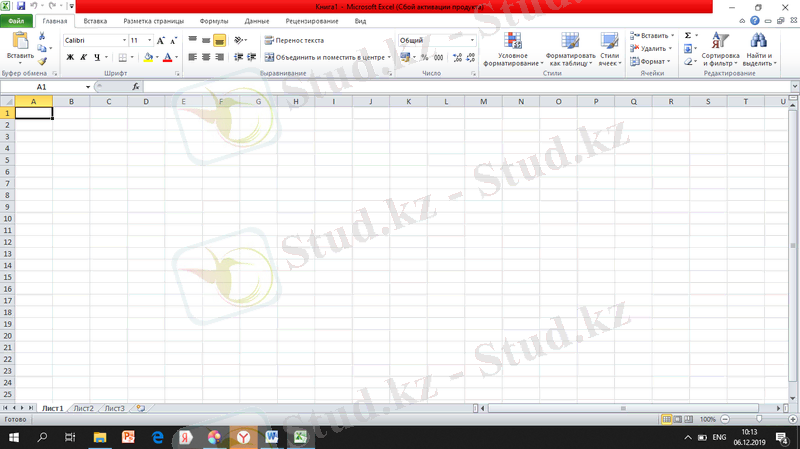Click the insert new sheet icon
The image size is (800, 449).
pyautogui.click(x=141, y=408)
